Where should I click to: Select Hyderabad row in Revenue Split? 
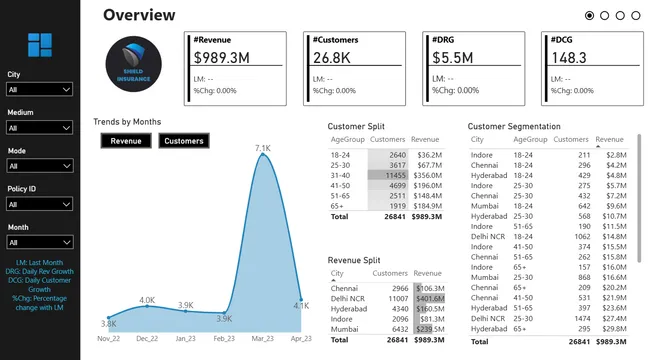[x=388, y=309]
